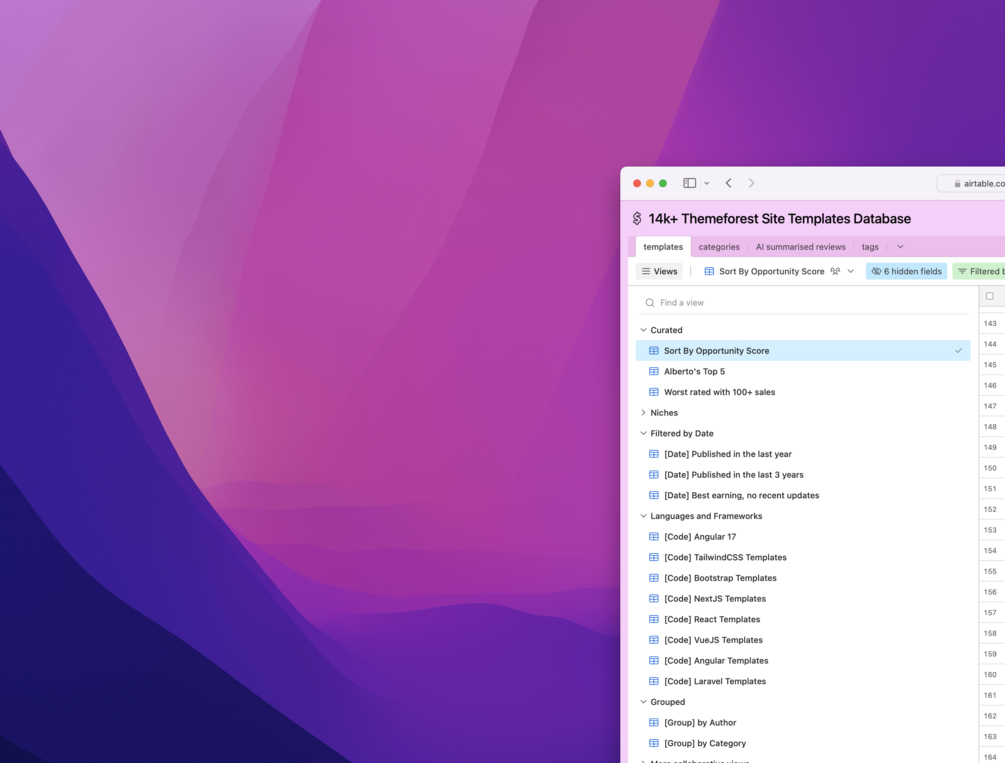Image resolution: width=1005 pixels, height=763 pixels.
Task: Select row number 143
Action: pos(990,323)
